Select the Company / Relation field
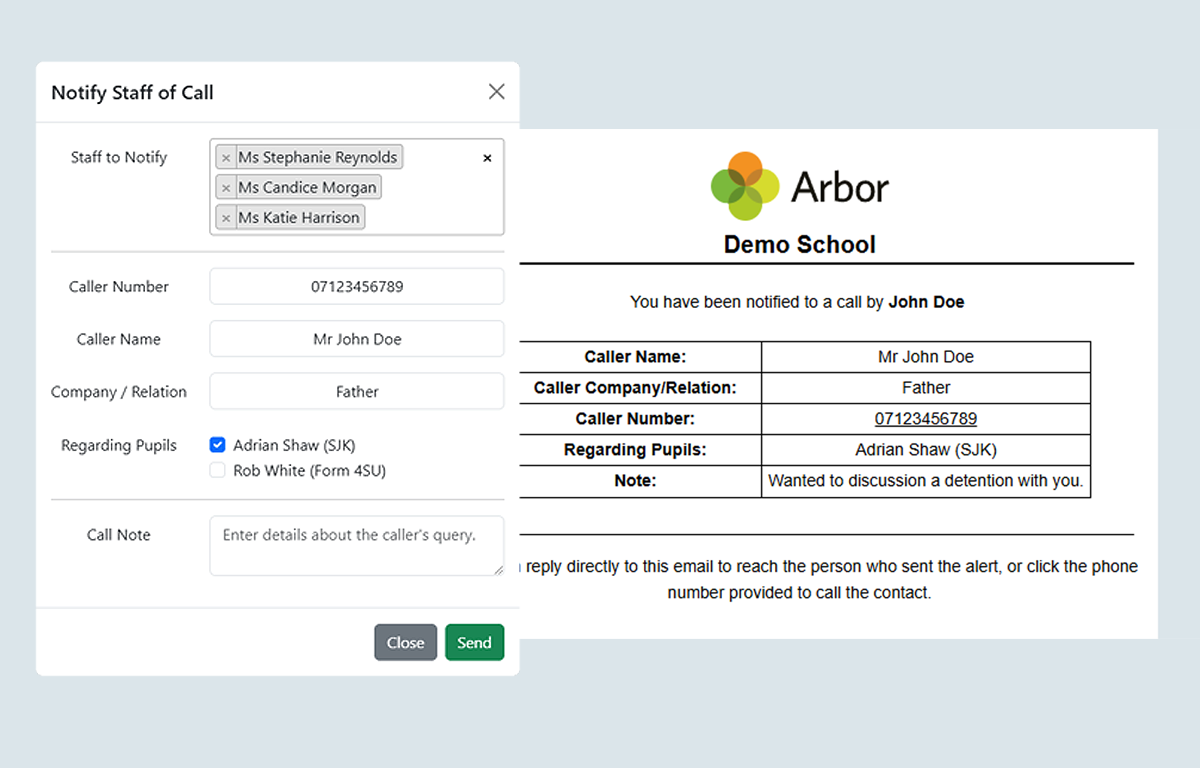This screenshot has height=768, width=1200. click(x=357, y=392)
